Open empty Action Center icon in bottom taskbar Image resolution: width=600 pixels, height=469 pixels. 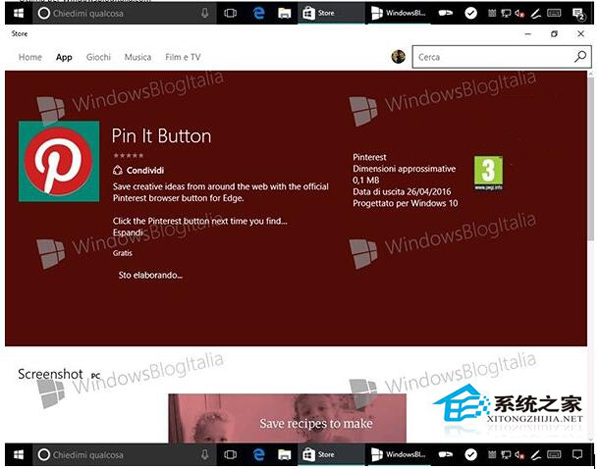(x=577, y=454)
